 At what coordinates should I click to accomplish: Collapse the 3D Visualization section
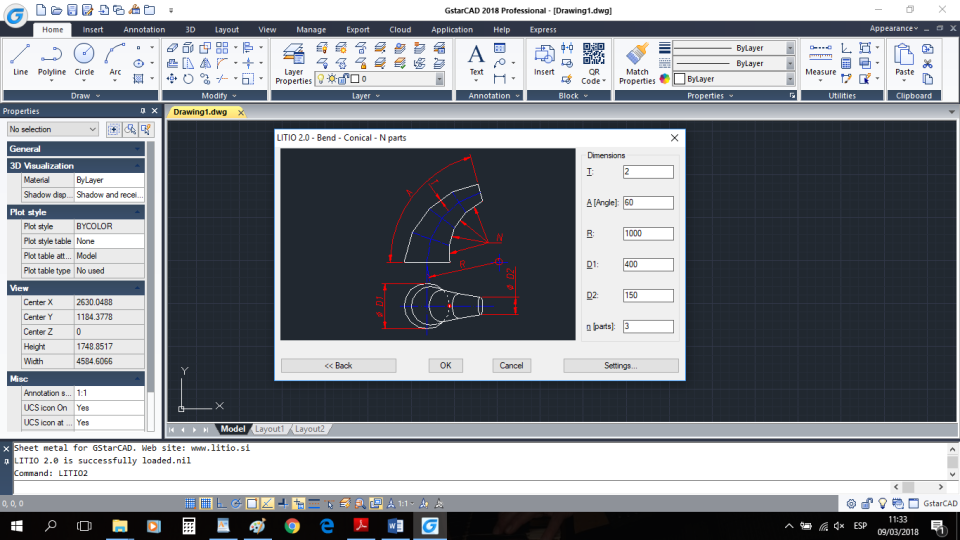tap(76, 165)
